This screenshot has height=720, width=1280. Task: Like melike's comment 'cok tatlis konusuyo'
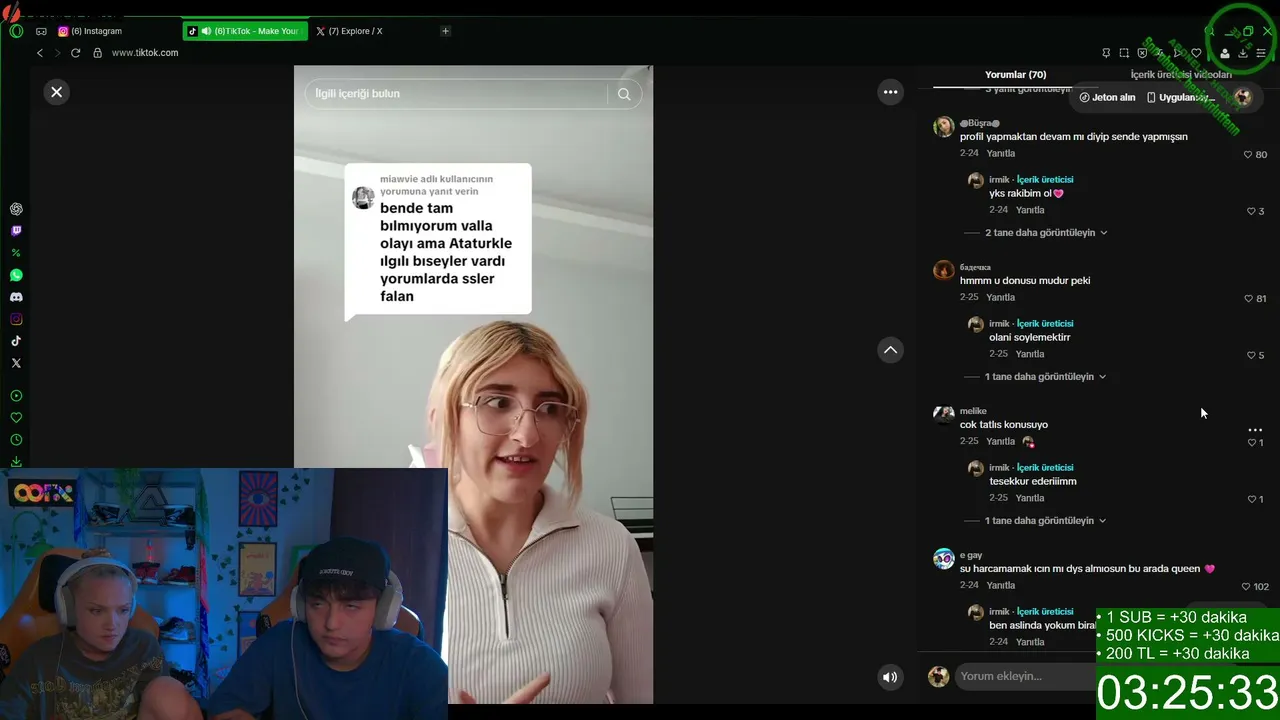(1251, 442)
